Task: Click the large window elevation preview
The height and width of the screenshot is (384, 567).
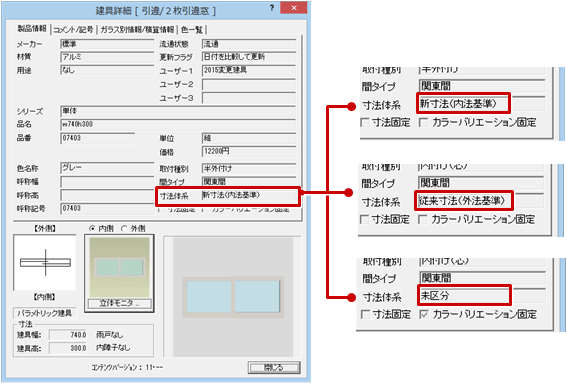Action: (233, 297)
